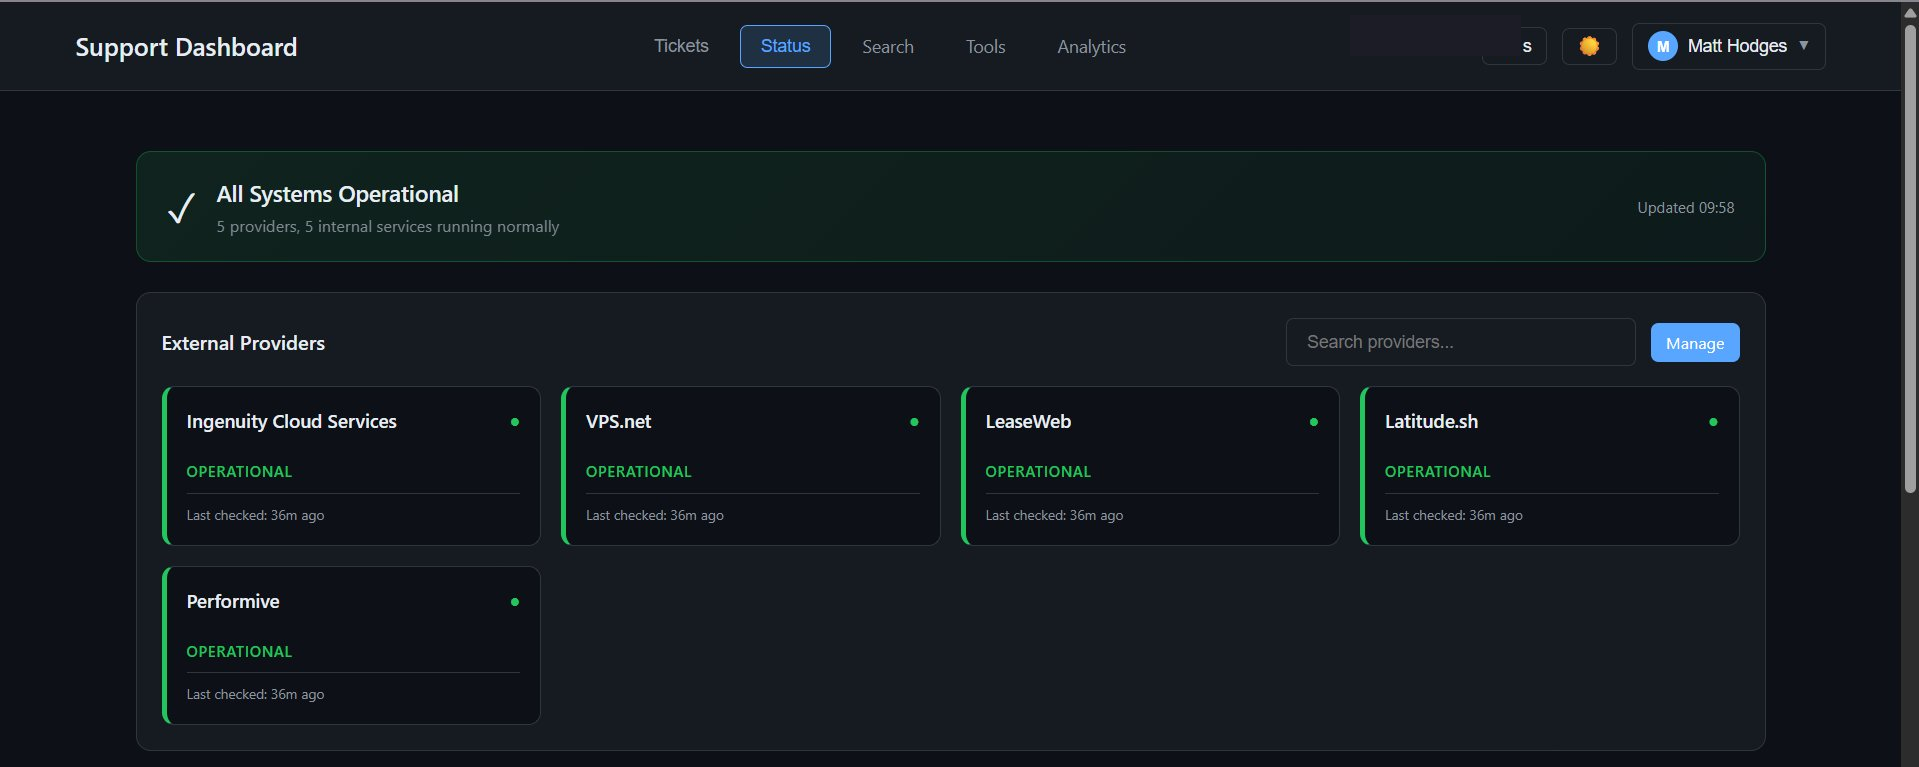Click the providers running normally summary text
The height and width of the screenshot is (767, 1919).
[x=388, y=227]
